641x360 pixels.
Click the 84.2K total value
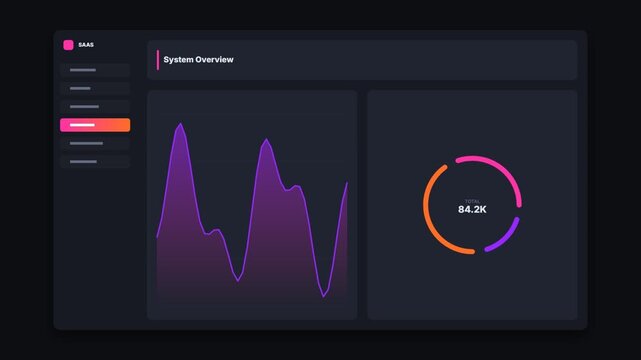pyautogui.click(x=472, y=210)
